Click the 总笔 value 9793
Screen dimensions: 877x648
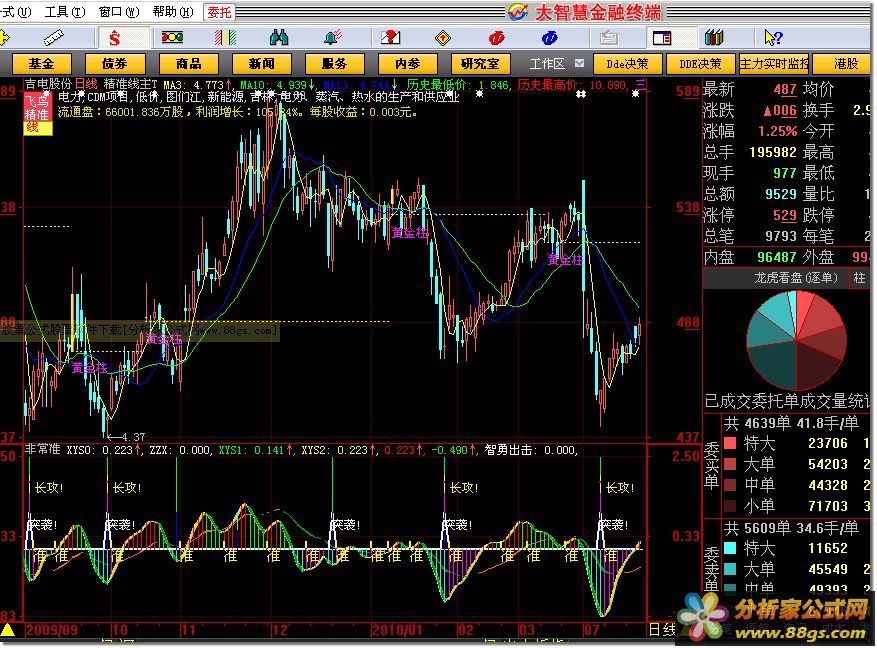pyautogui.click(x=781, y=236)
